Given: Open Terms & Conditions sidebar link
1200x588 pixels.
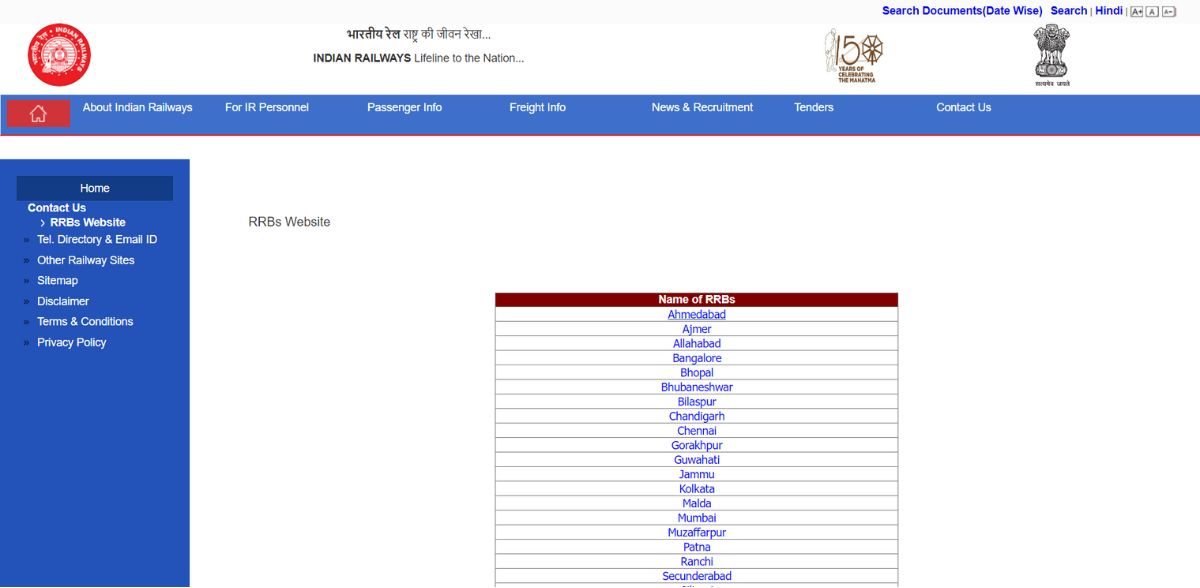Looking at the screenshot, I should click(x=85, y=322).
